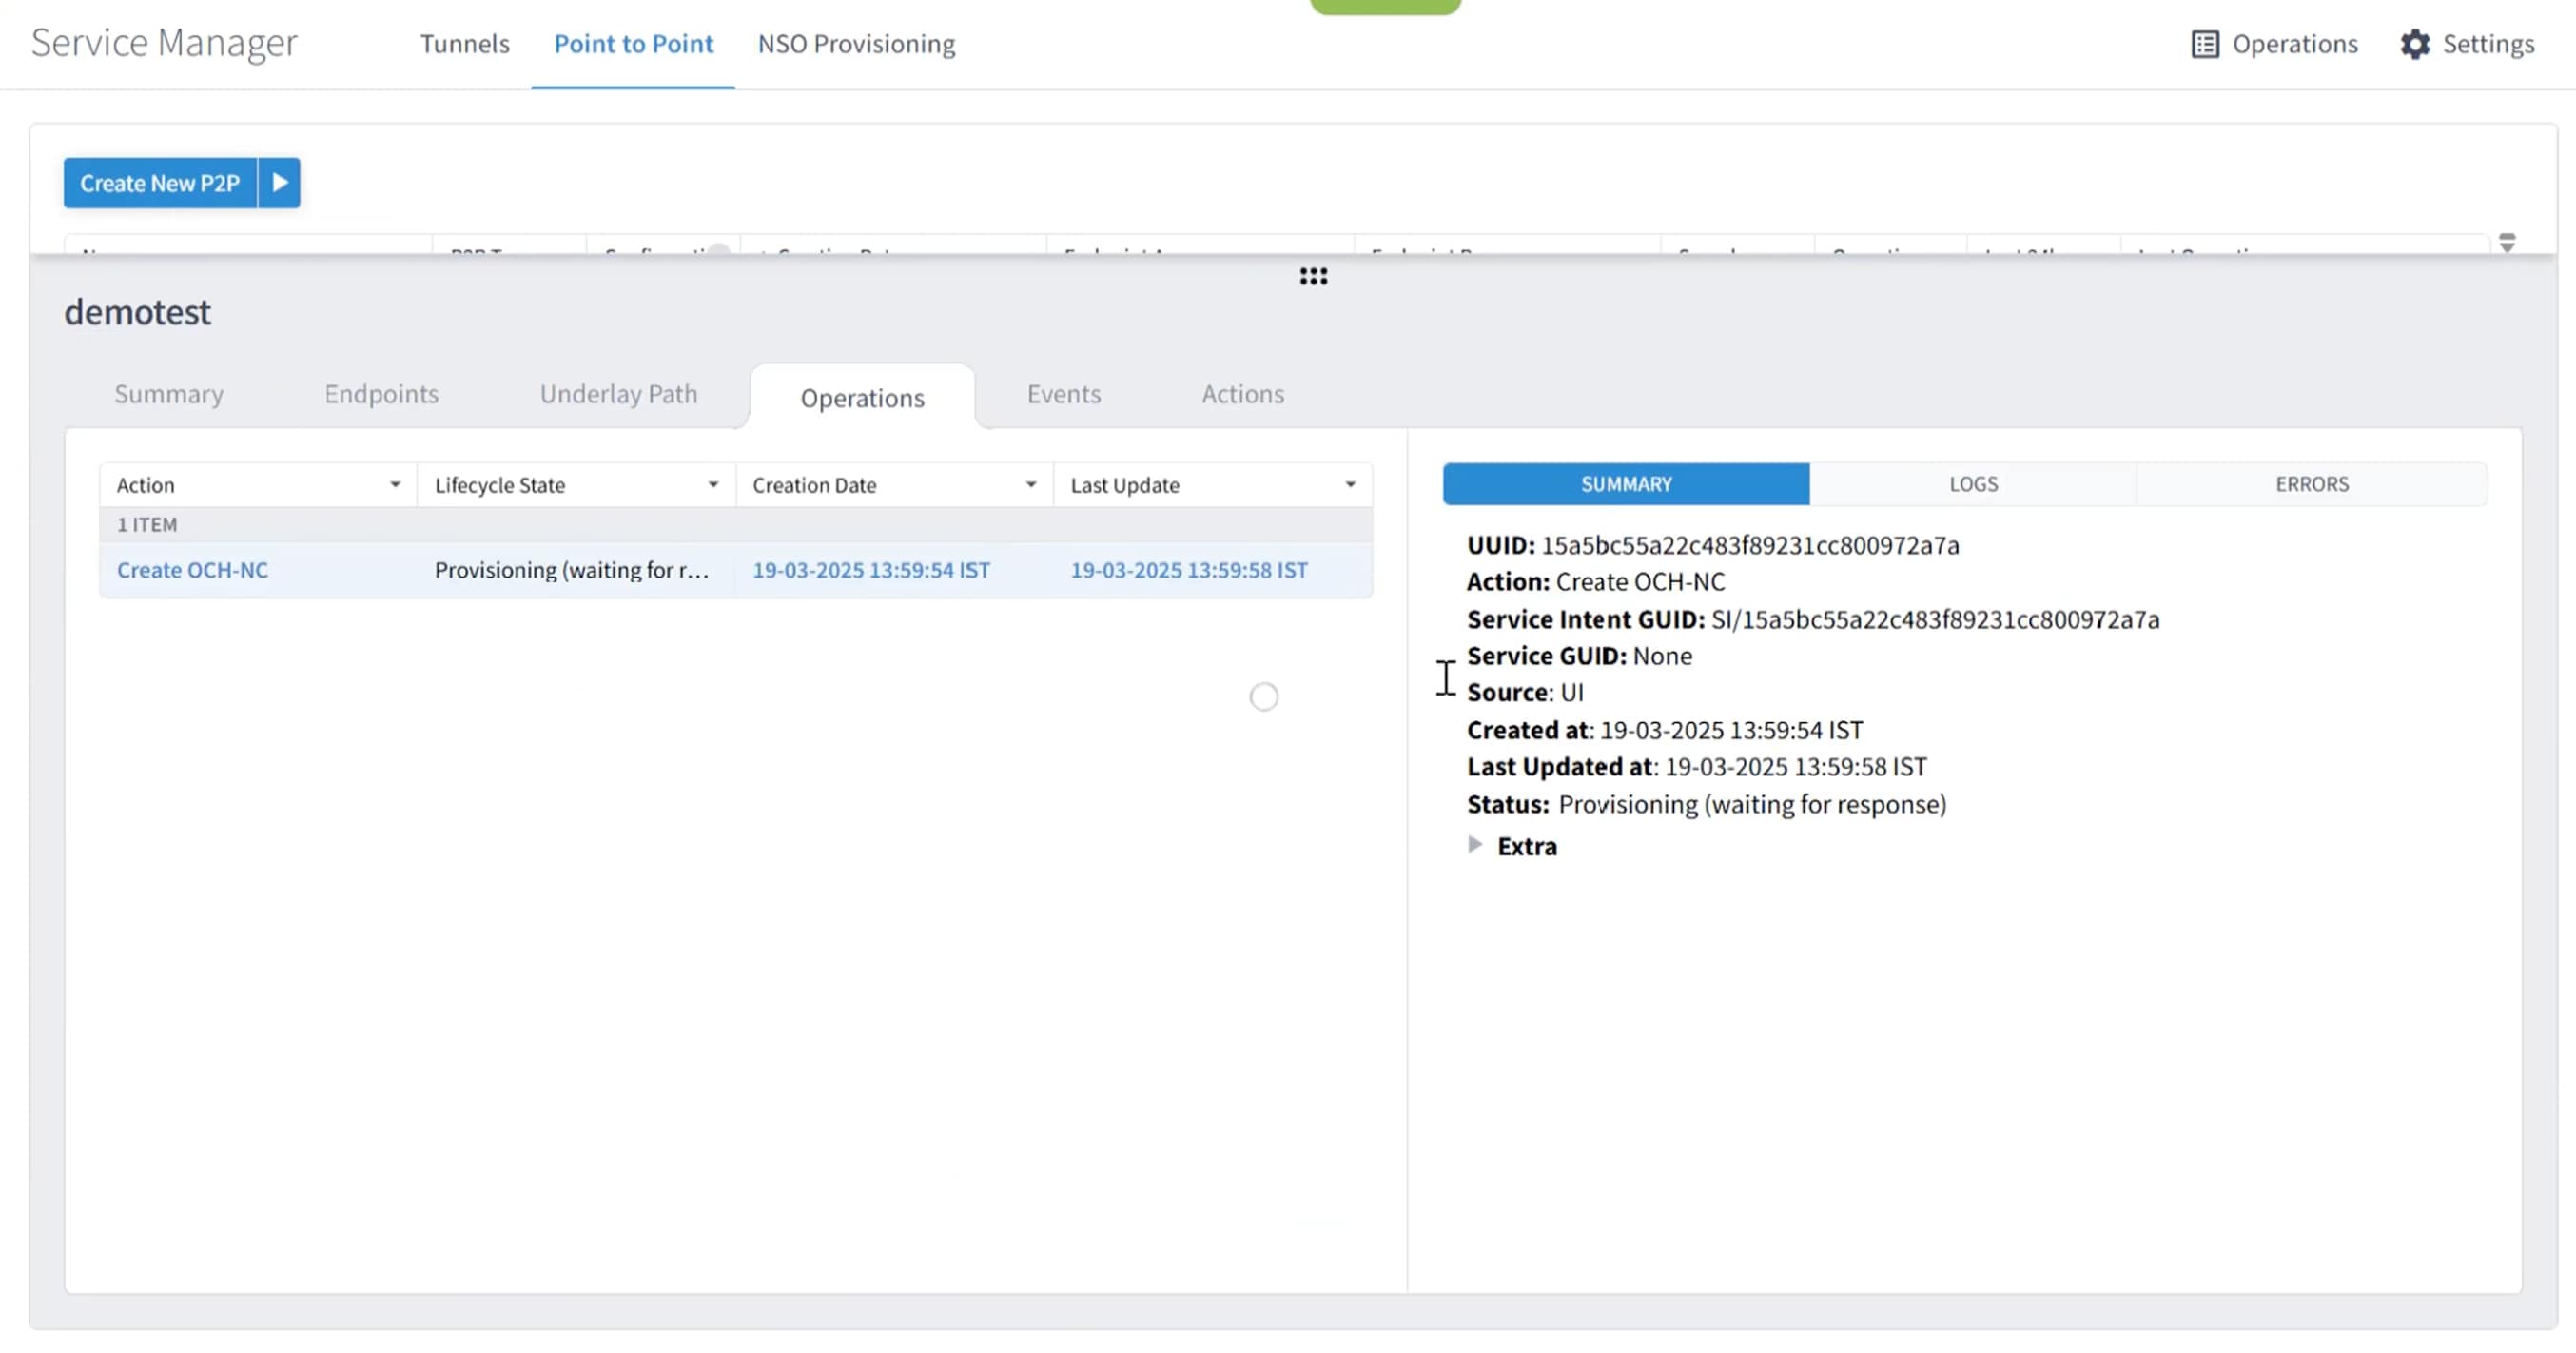This screenshot has height=1353, width=2576.
Task: Grab the six-dot panel drag handle
Action: [x=1314, y=276]
